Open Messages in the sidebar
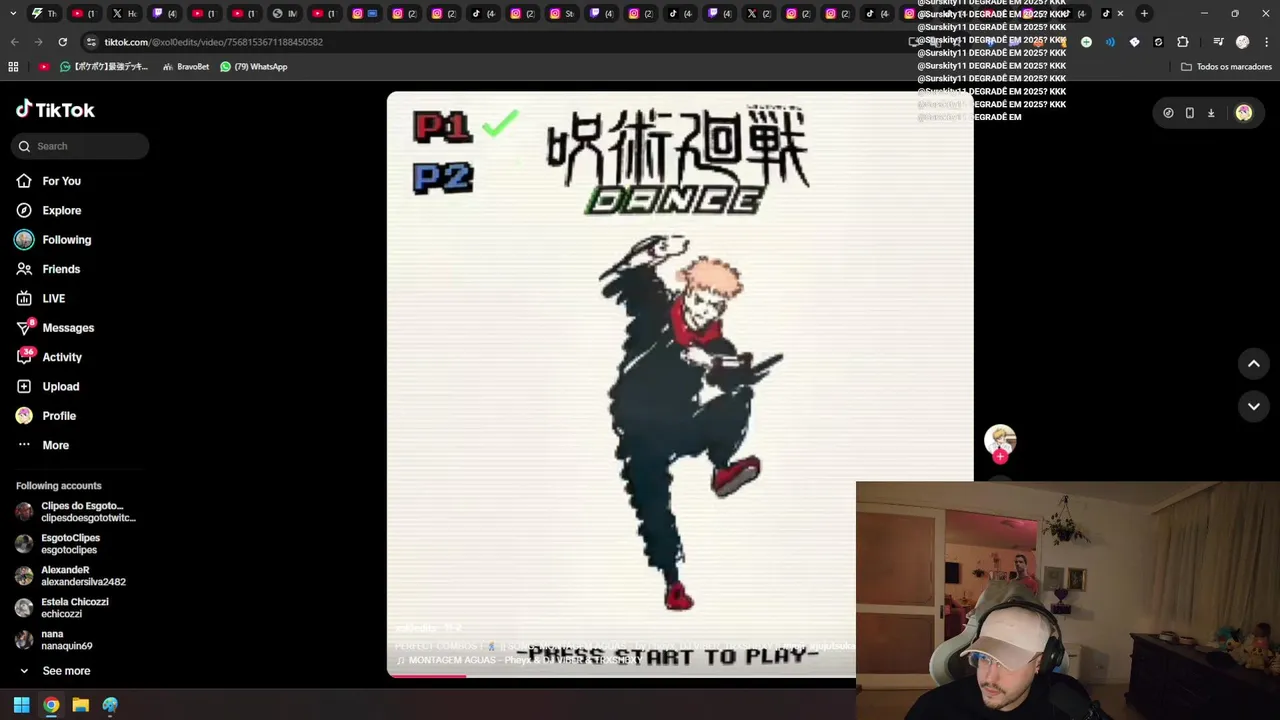Screen dimensions: 1280x720 (54, 327)
